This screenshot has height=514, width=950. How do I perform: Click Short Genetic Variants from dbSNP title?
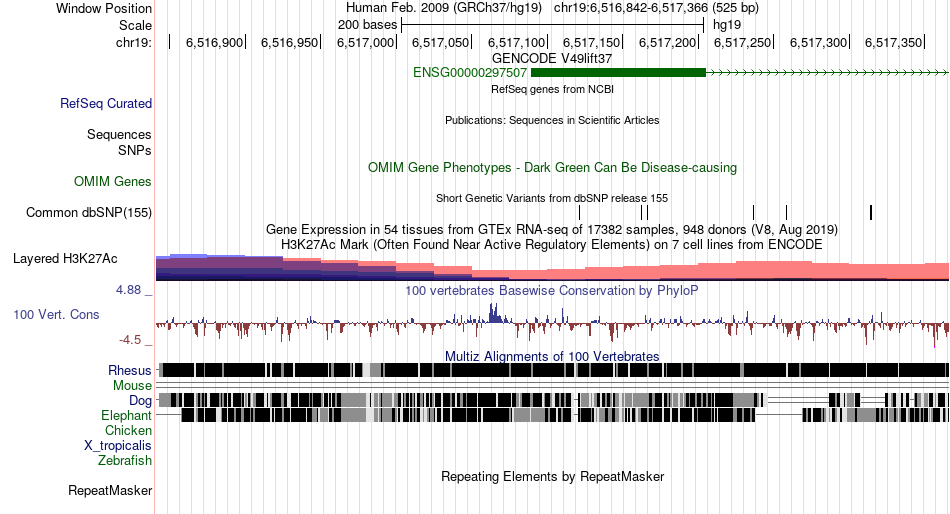click(552, 198)
